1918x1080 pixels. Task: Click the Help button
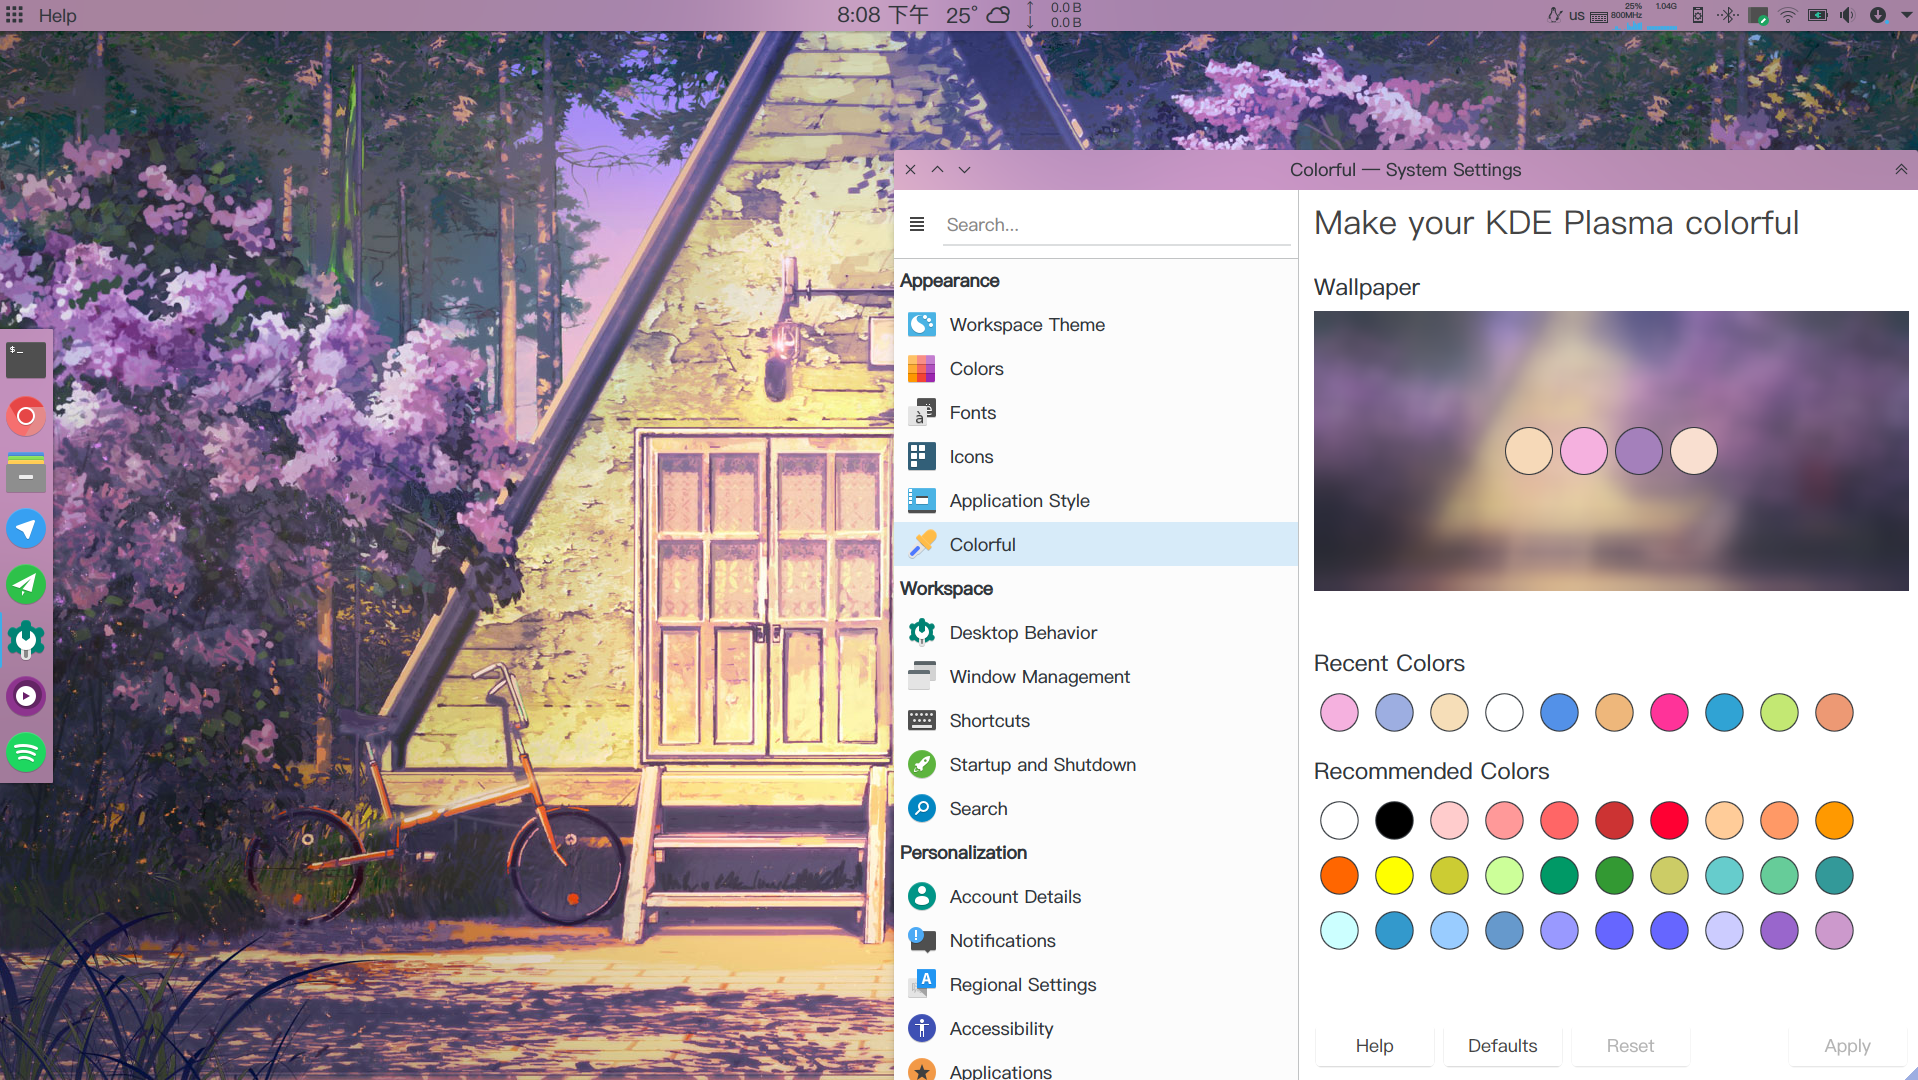(x=1374, y=1045)
